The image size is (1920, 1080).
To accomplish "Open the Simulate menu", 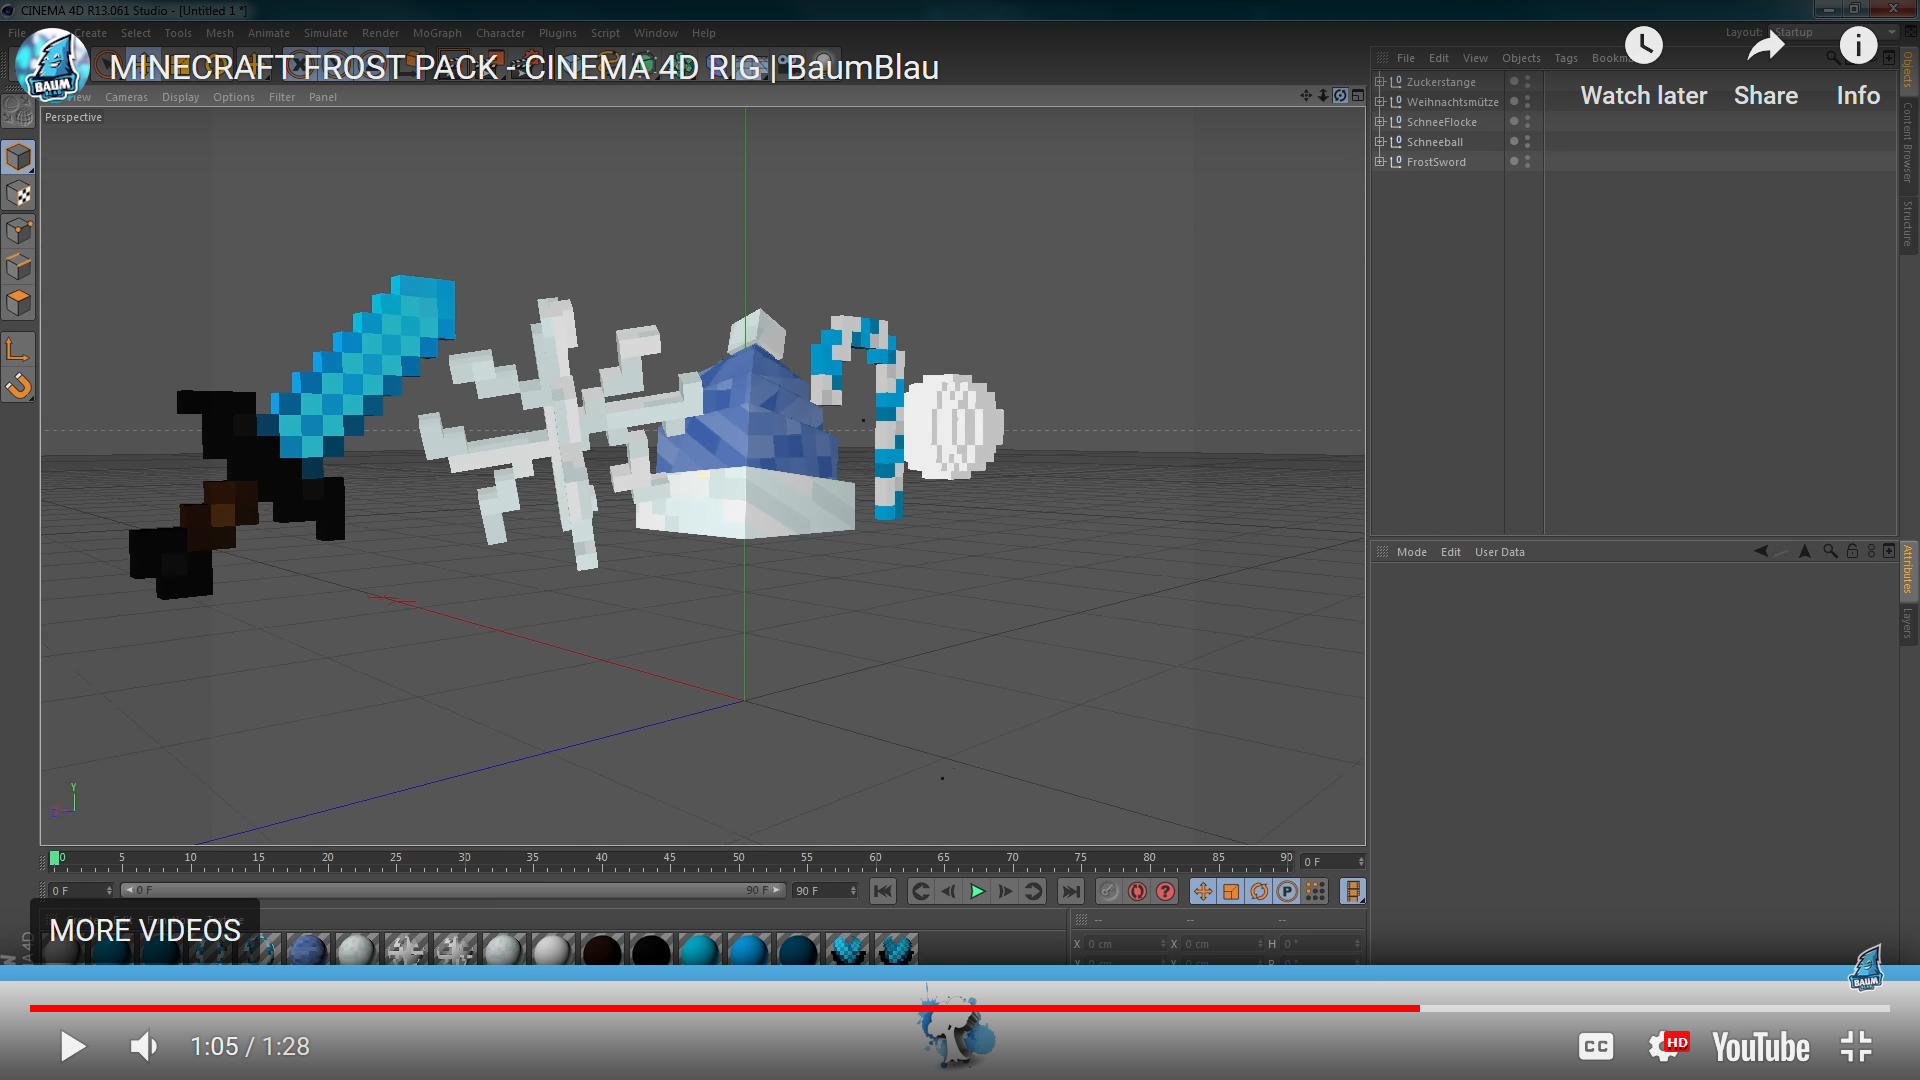I will [x=326, y=33].
